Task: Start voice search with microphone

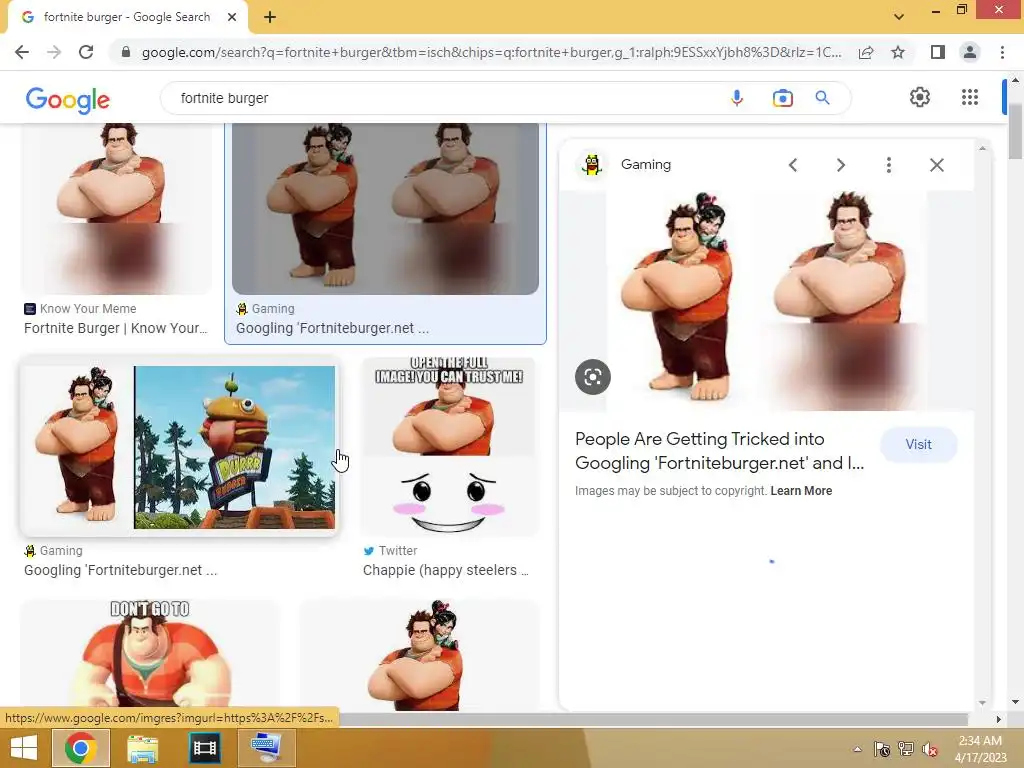Action: [737, 98]
